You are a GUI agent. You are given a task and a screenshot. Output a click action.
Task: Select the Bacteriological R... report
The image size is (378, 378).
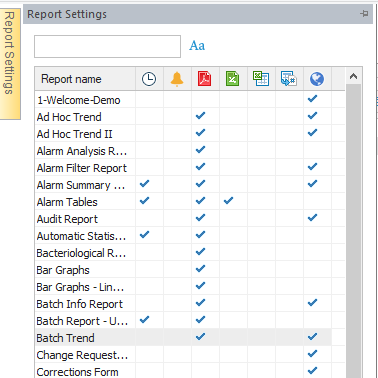click(81, 253)
